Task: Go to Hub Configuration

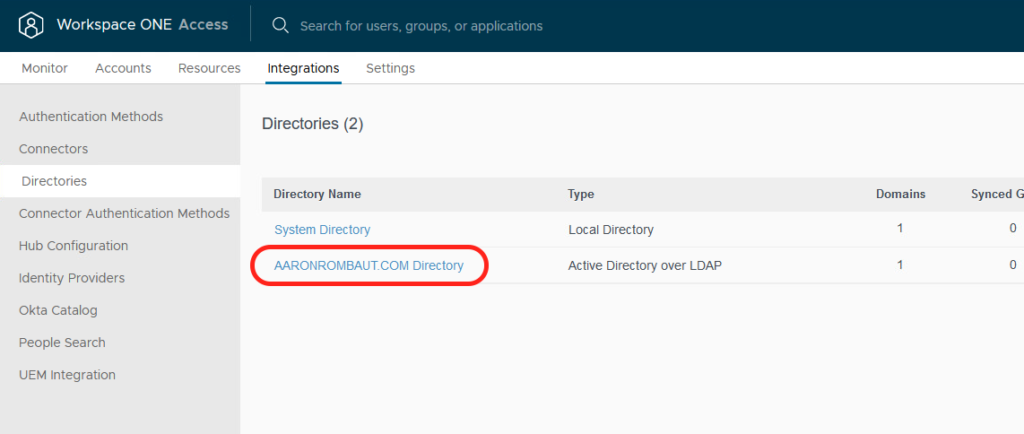Action: [x=73, y=246]
